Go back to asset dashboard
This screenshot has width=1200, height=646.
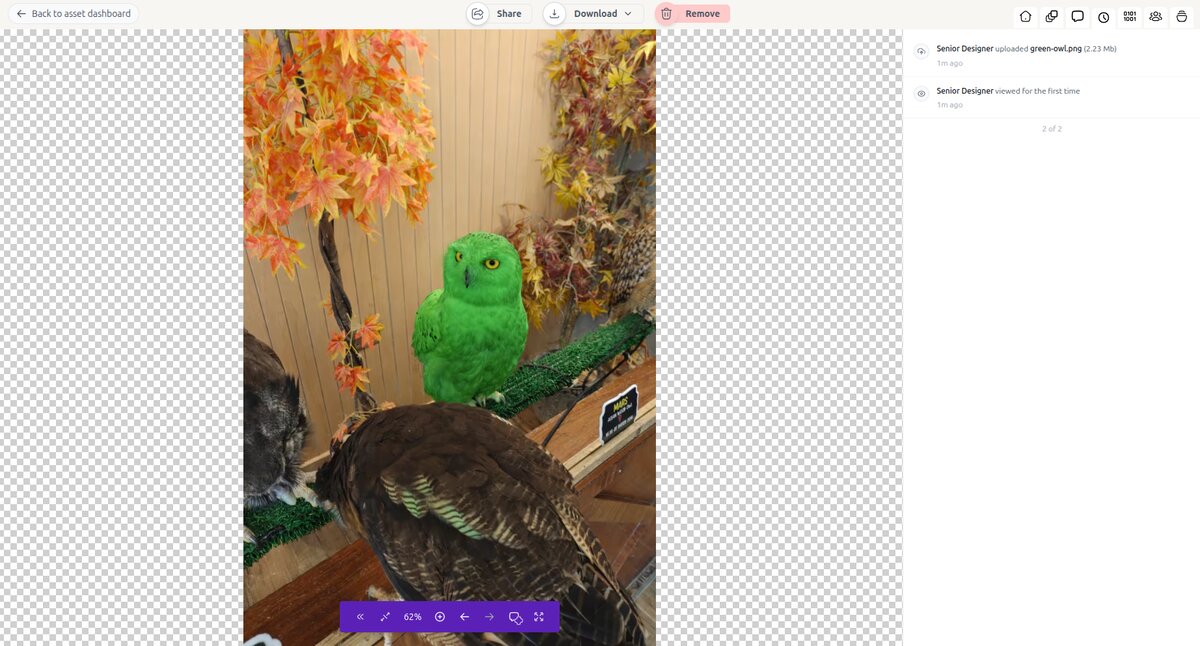pos(73,14)
